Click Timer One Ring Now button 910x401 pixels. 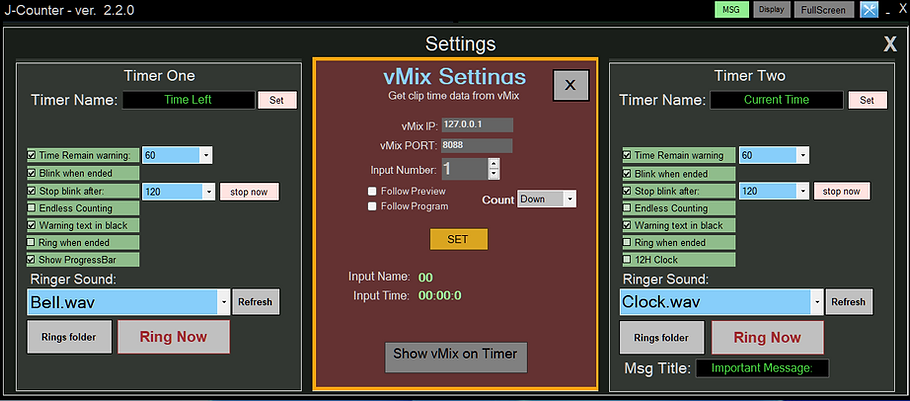coord(174,337)
